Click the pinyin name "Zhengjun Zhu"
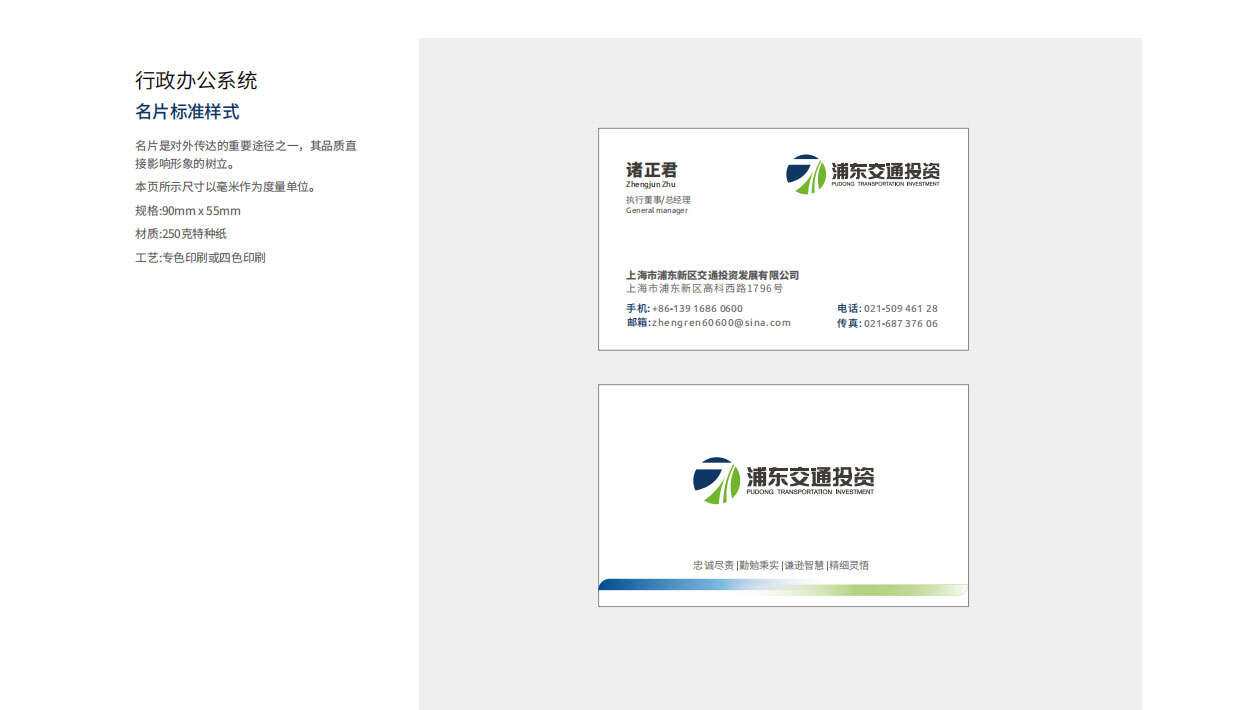This screenshot has width=1250, height=710. click(651, 185)
